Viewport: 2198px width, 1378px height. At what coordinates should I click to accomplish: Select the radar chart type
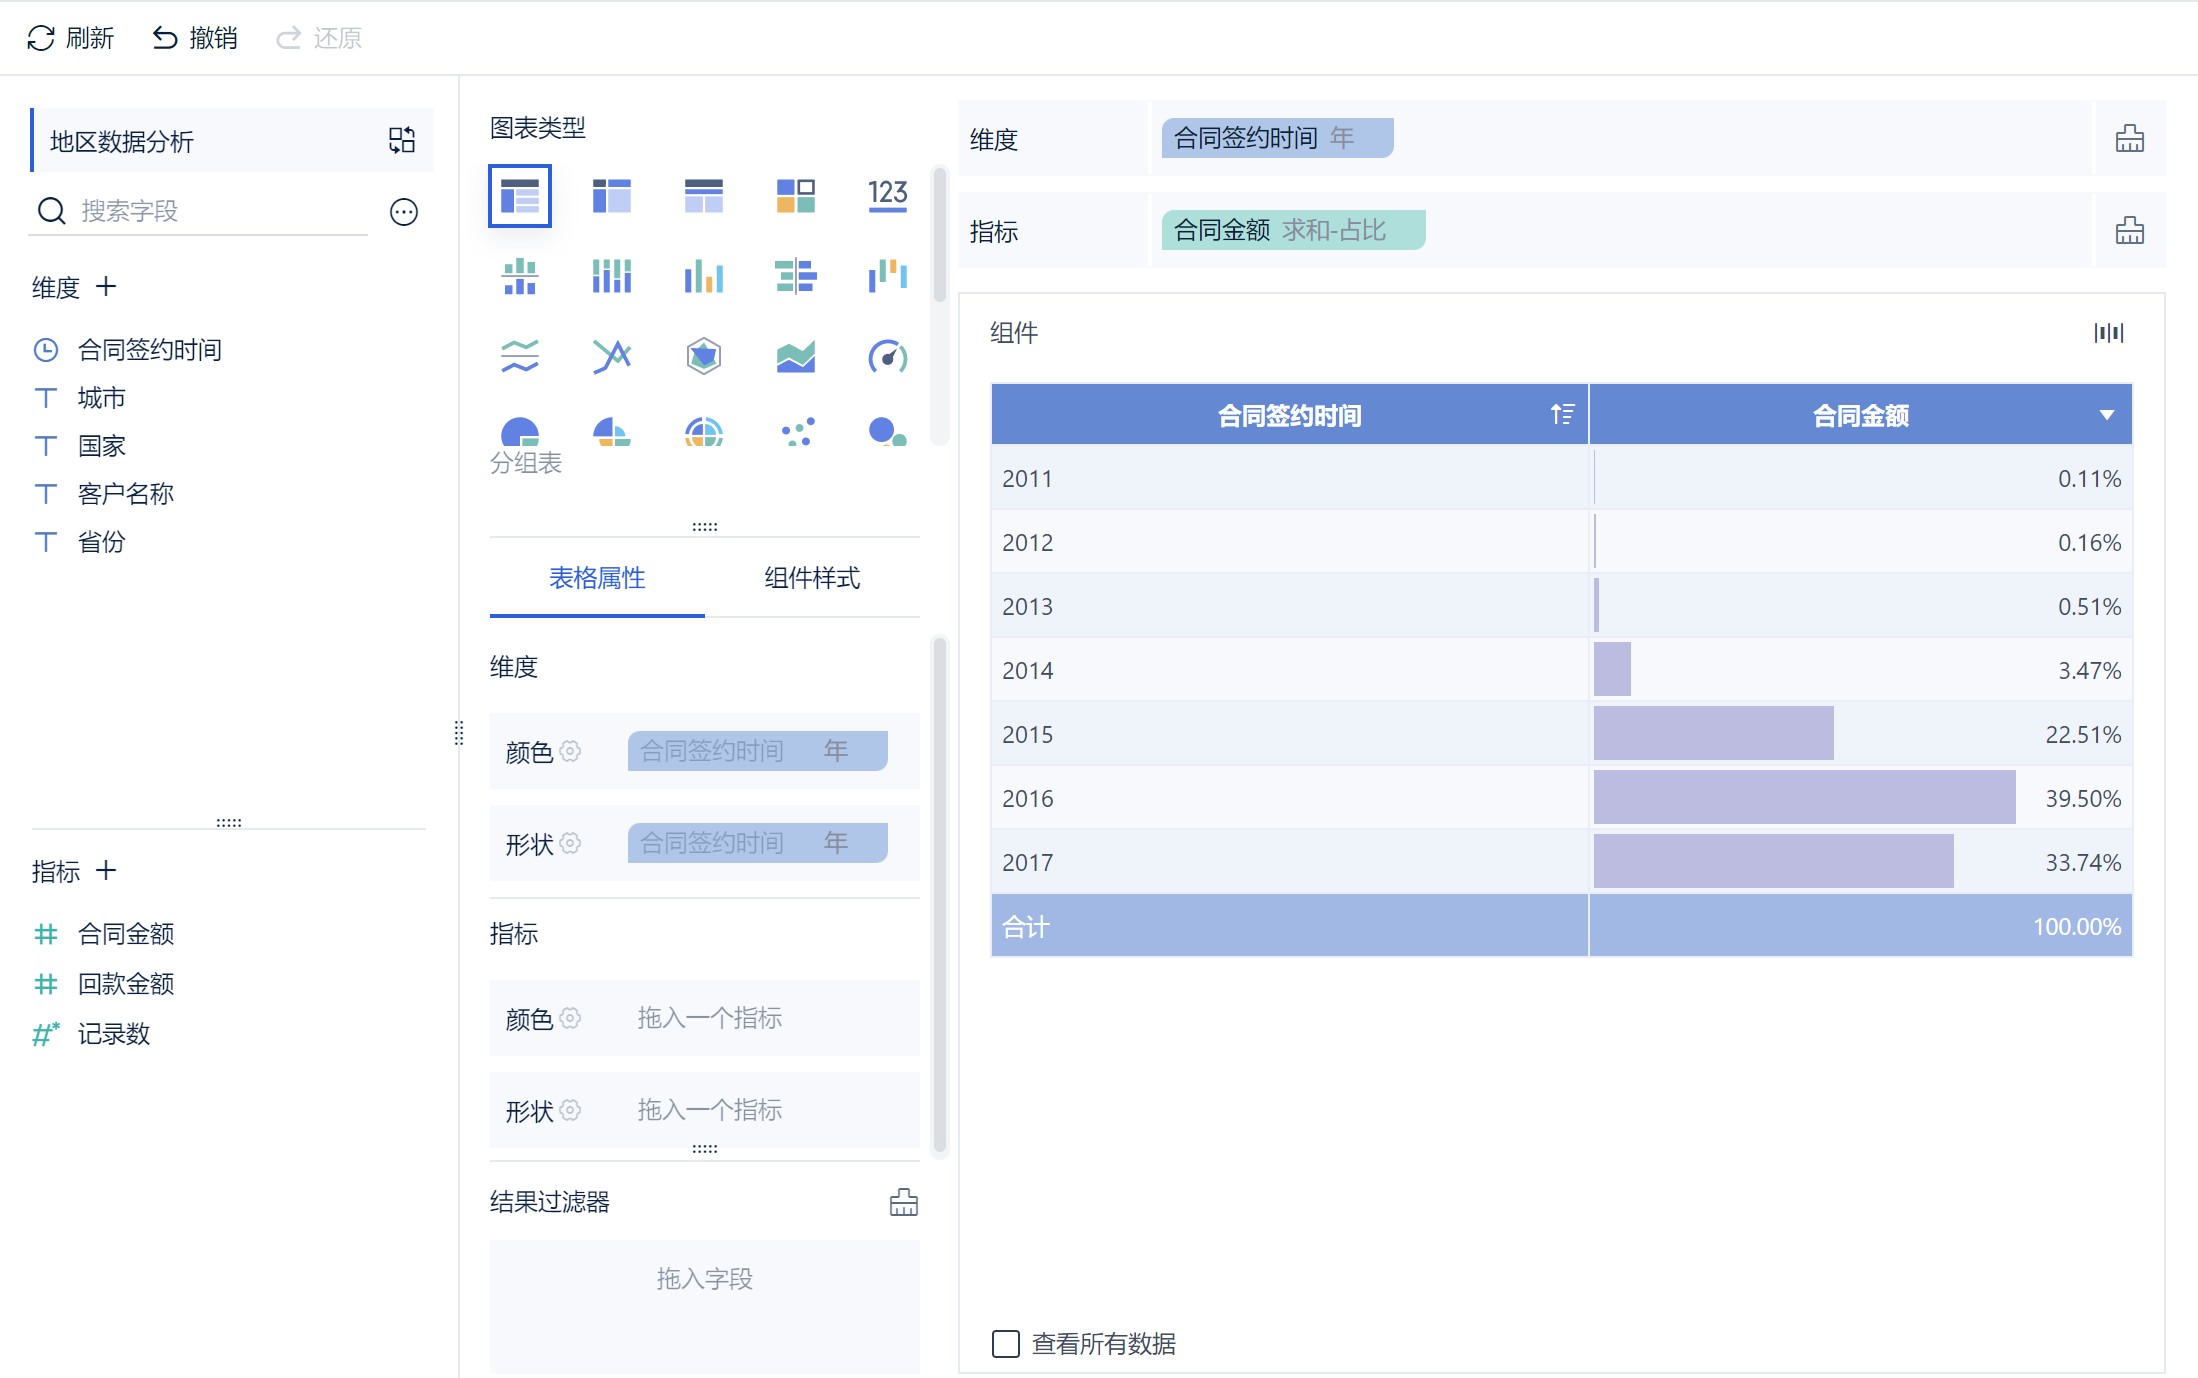[x=704, y=356]
